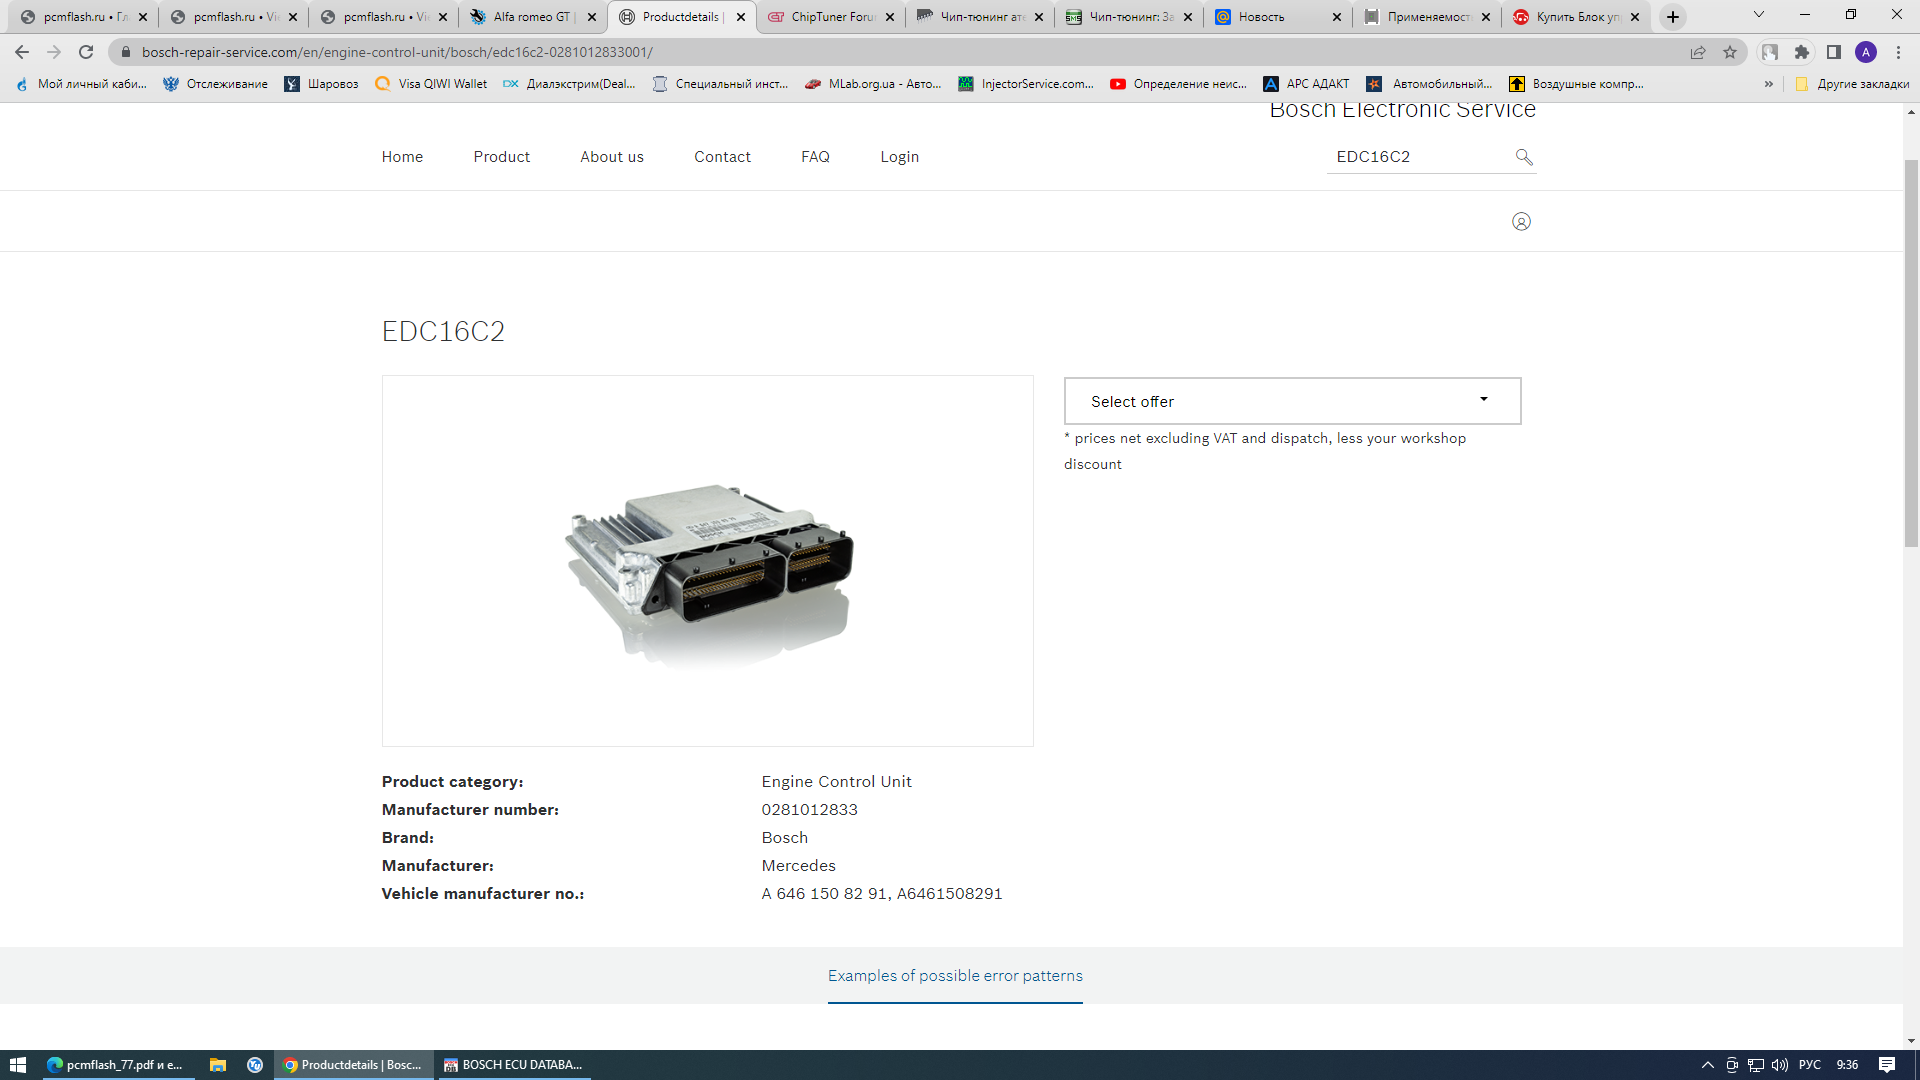The image size is (1920, 1080).
Task: Open the Product menu item
Action: click(x=501, y=157)
